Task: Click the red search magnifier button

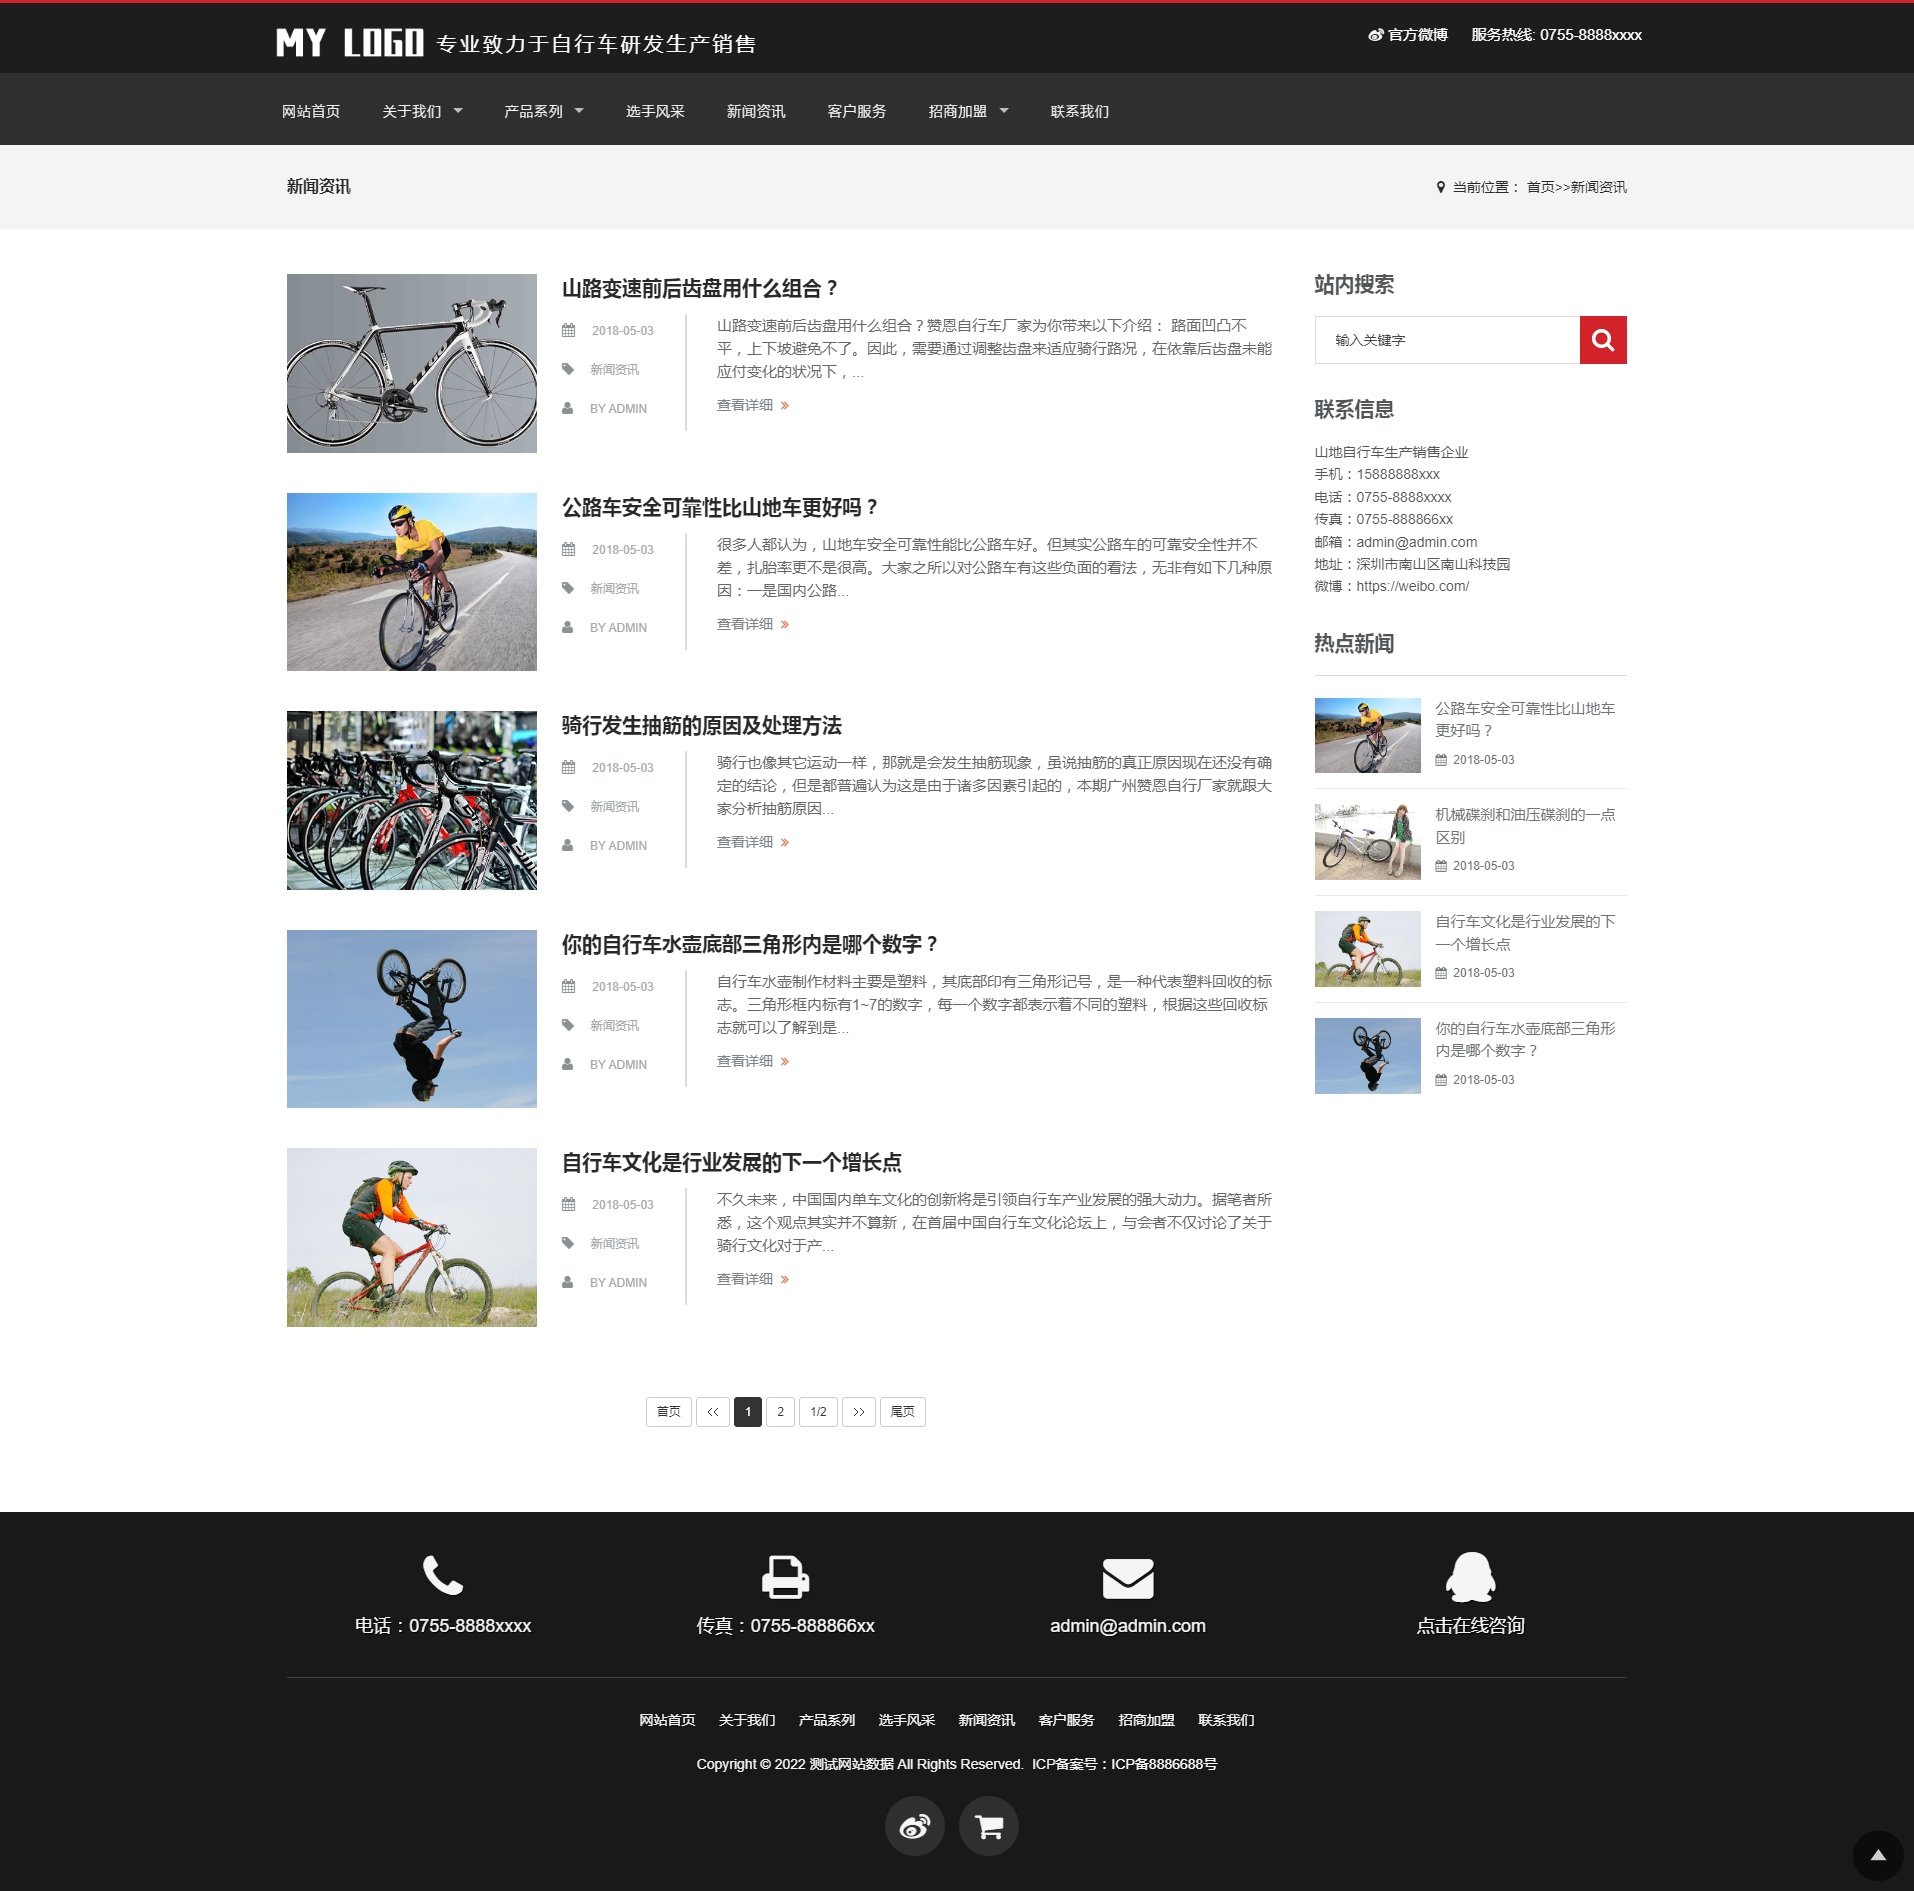Action: pyautogui.click(x=1602, y=340)
